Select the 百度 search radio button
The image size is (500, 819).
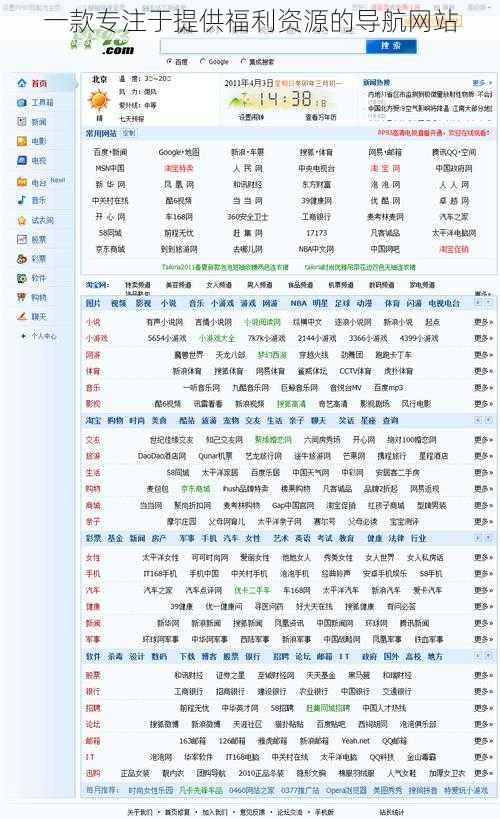point(169,62)
